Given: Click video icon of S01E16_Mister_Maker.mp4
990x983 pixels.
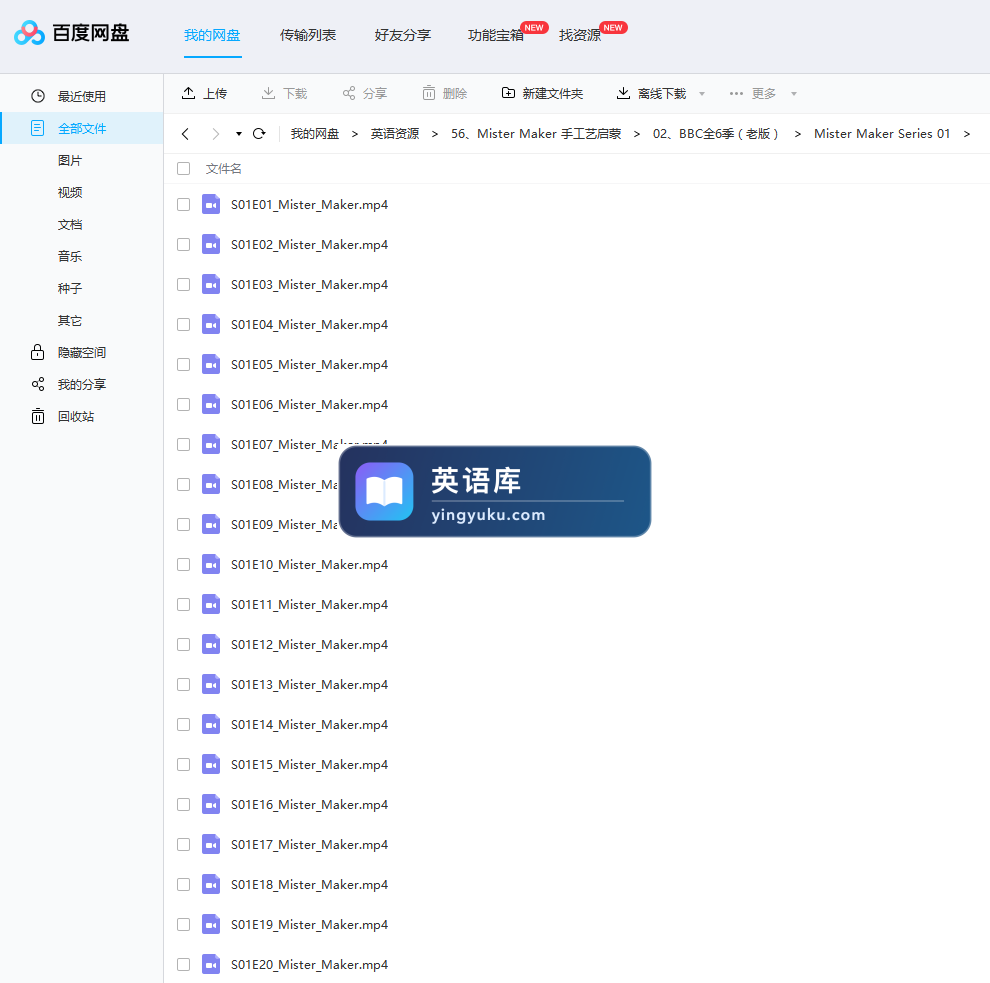Looking at the screenshot, I should (211, 804).
